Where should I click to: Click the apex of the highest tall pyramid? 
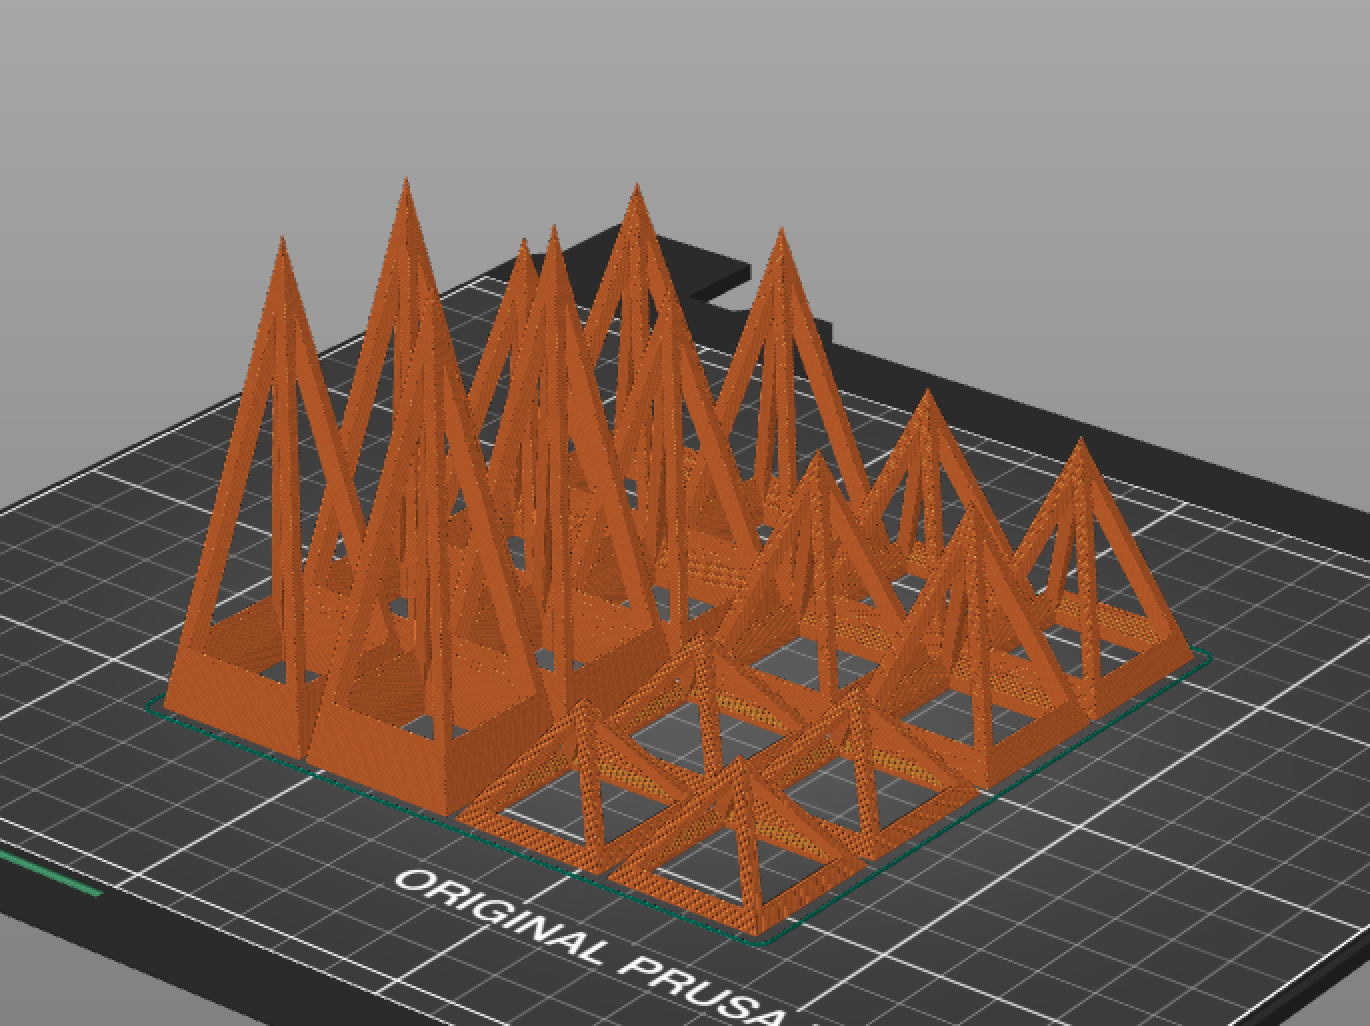coord(405,183)
